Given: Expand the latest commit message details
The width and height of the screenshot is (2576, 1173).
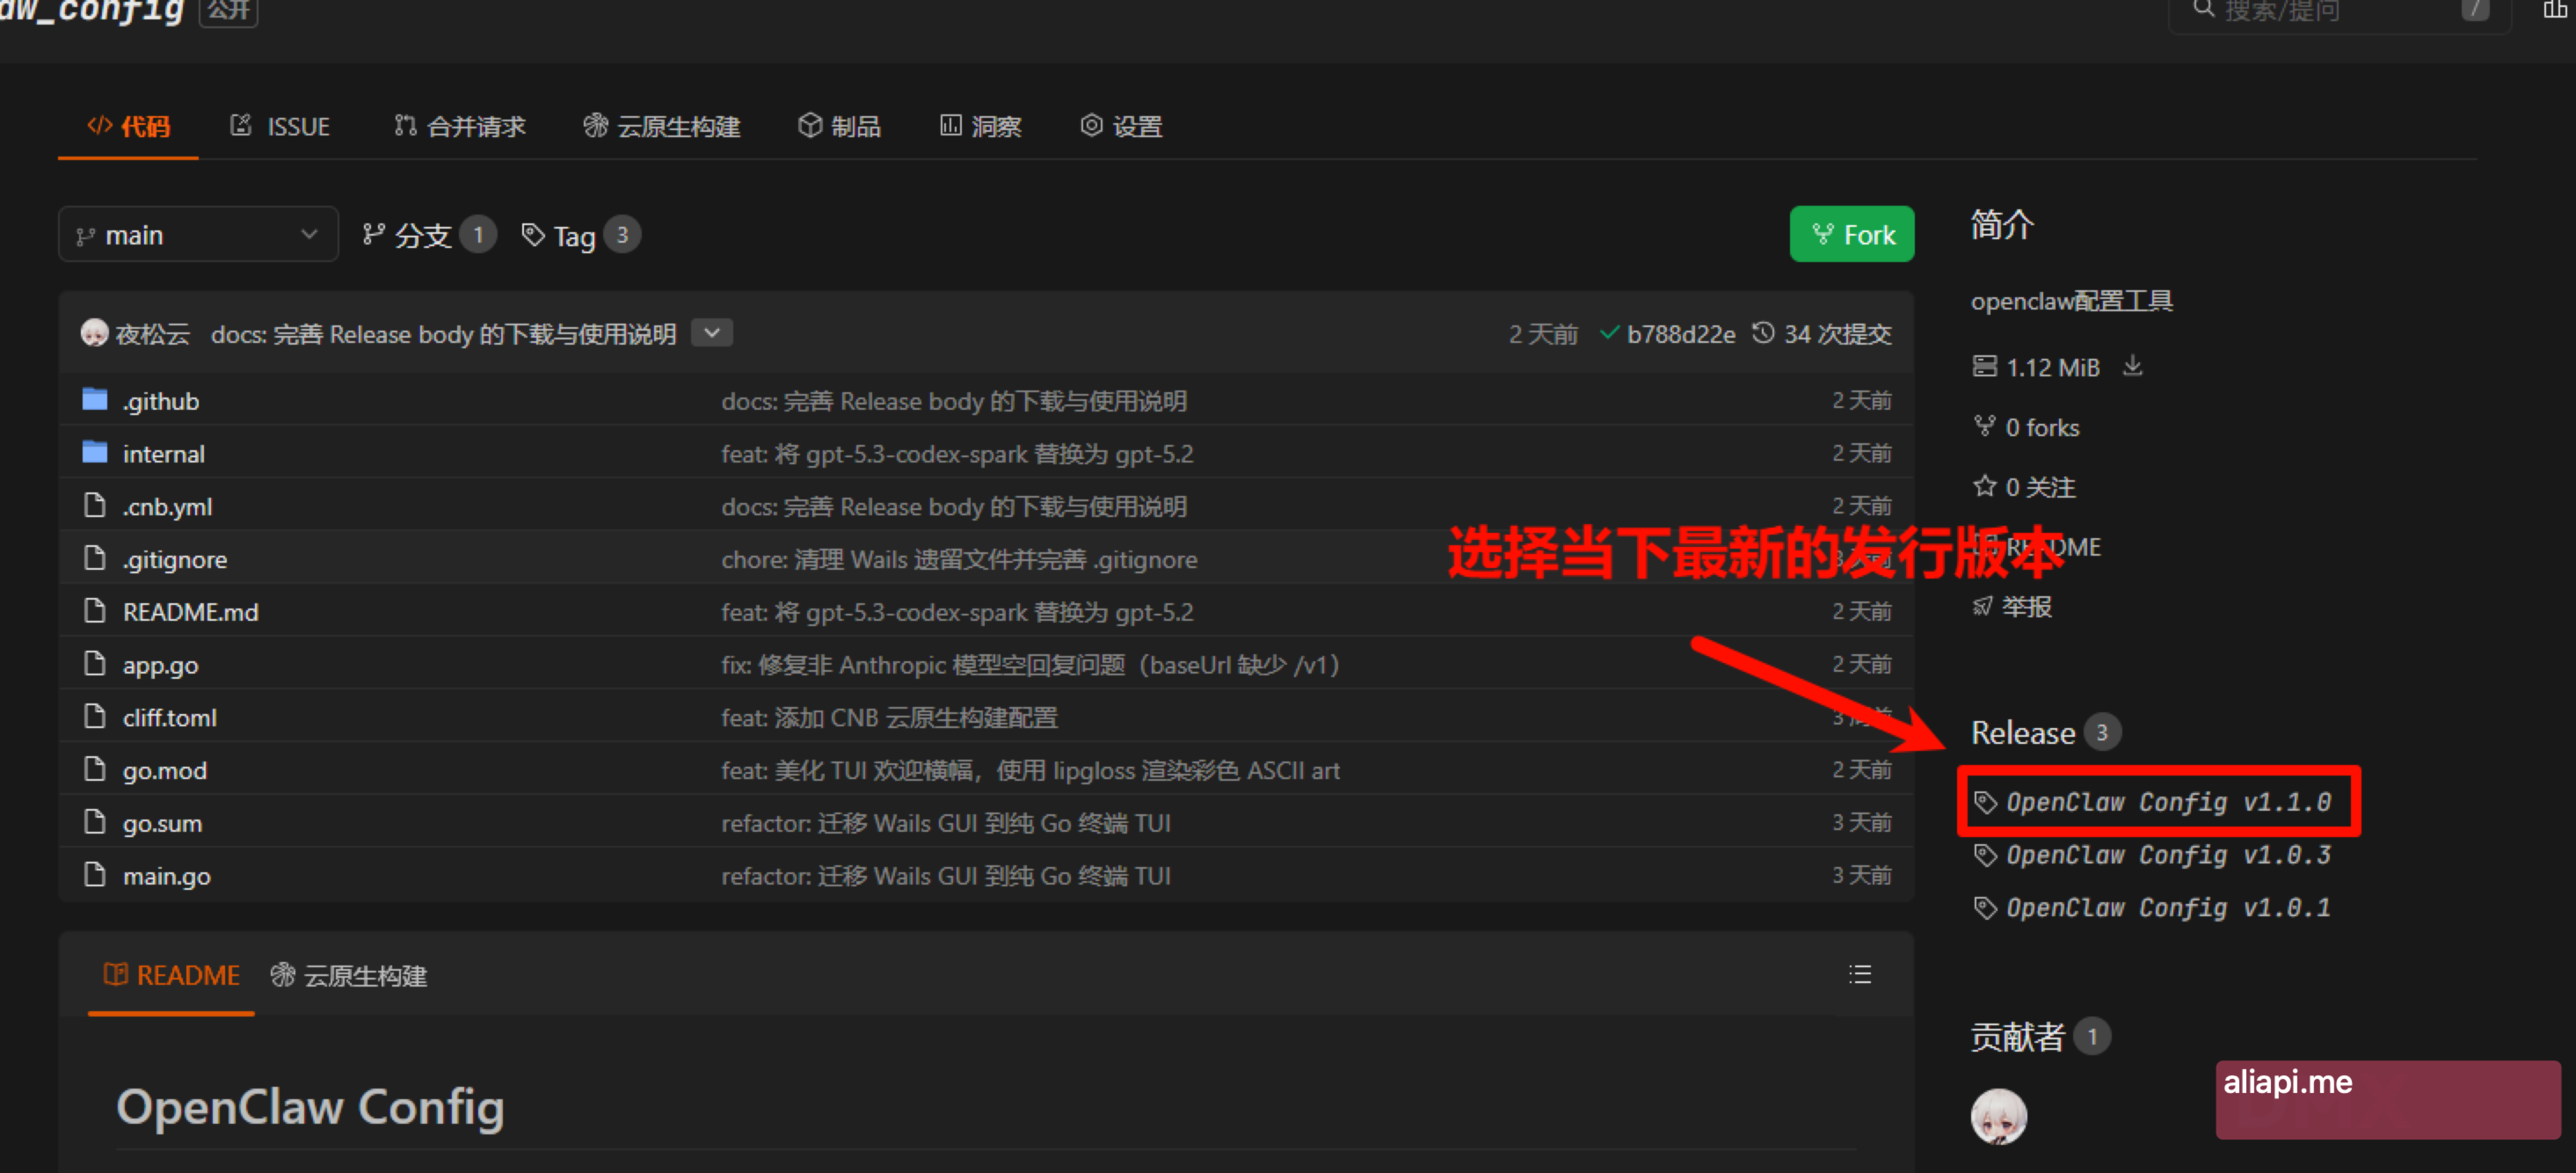Looking at the screenshot, I should point(712,333).
